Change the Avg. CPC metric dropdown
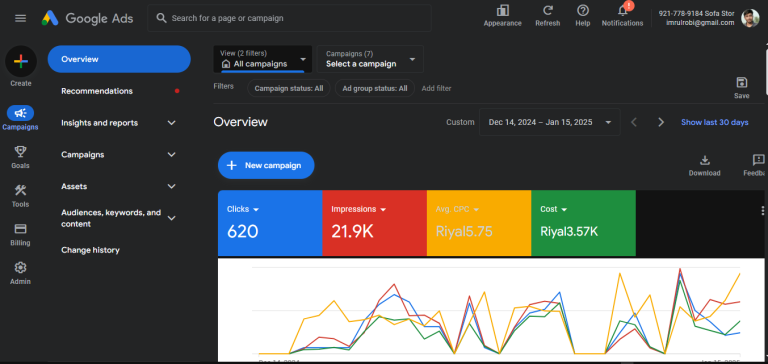The height and width of the screenshot is (364, 768). coord(457,209)
